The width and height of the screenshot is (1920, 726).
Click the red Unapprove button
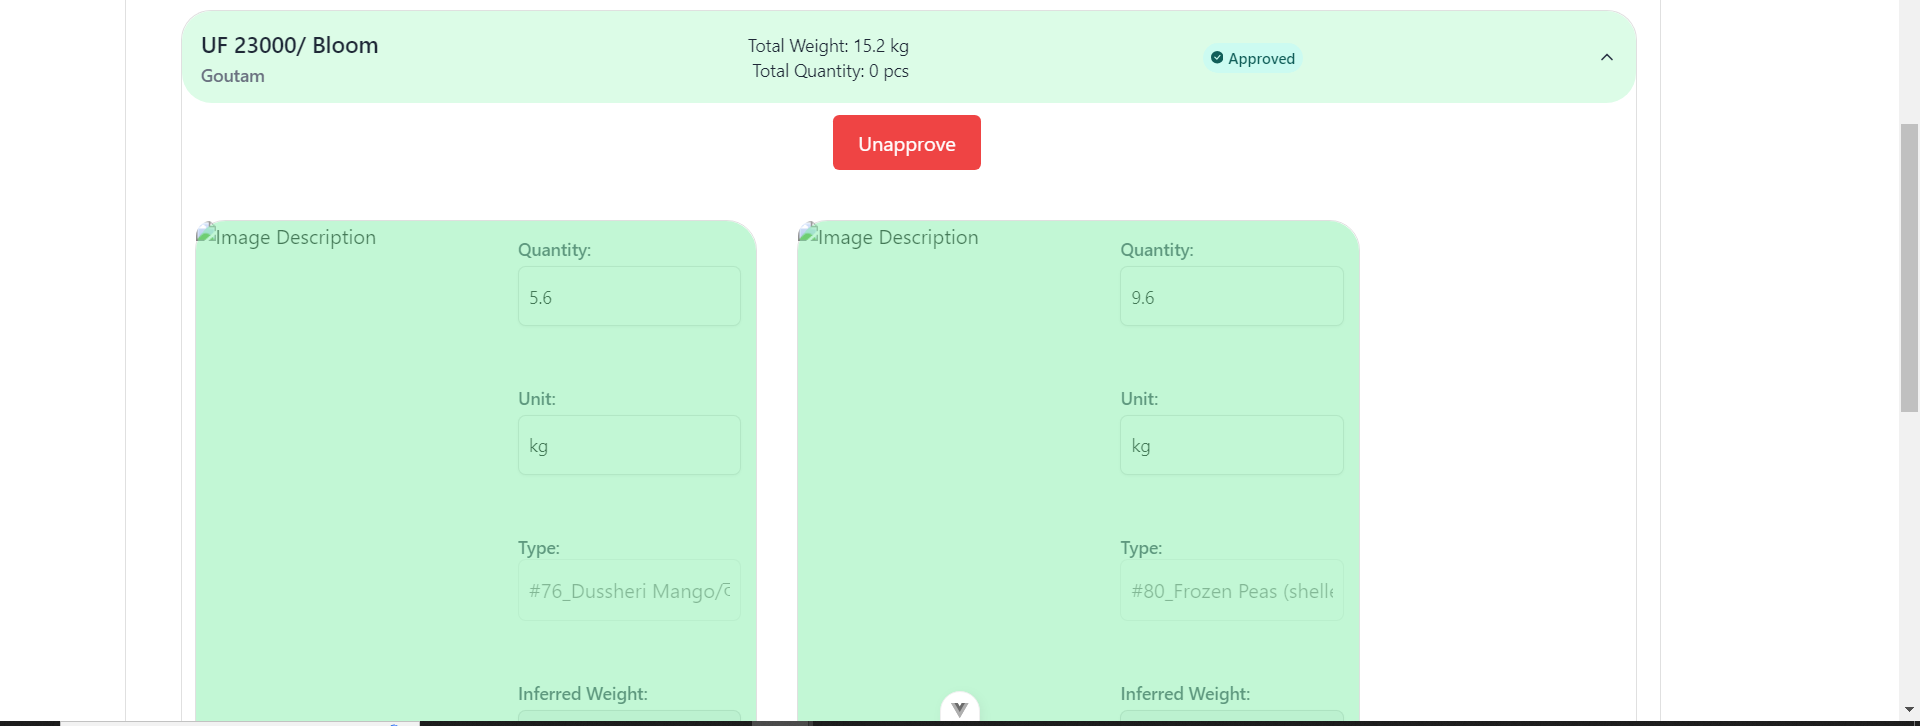coord(906,143)
